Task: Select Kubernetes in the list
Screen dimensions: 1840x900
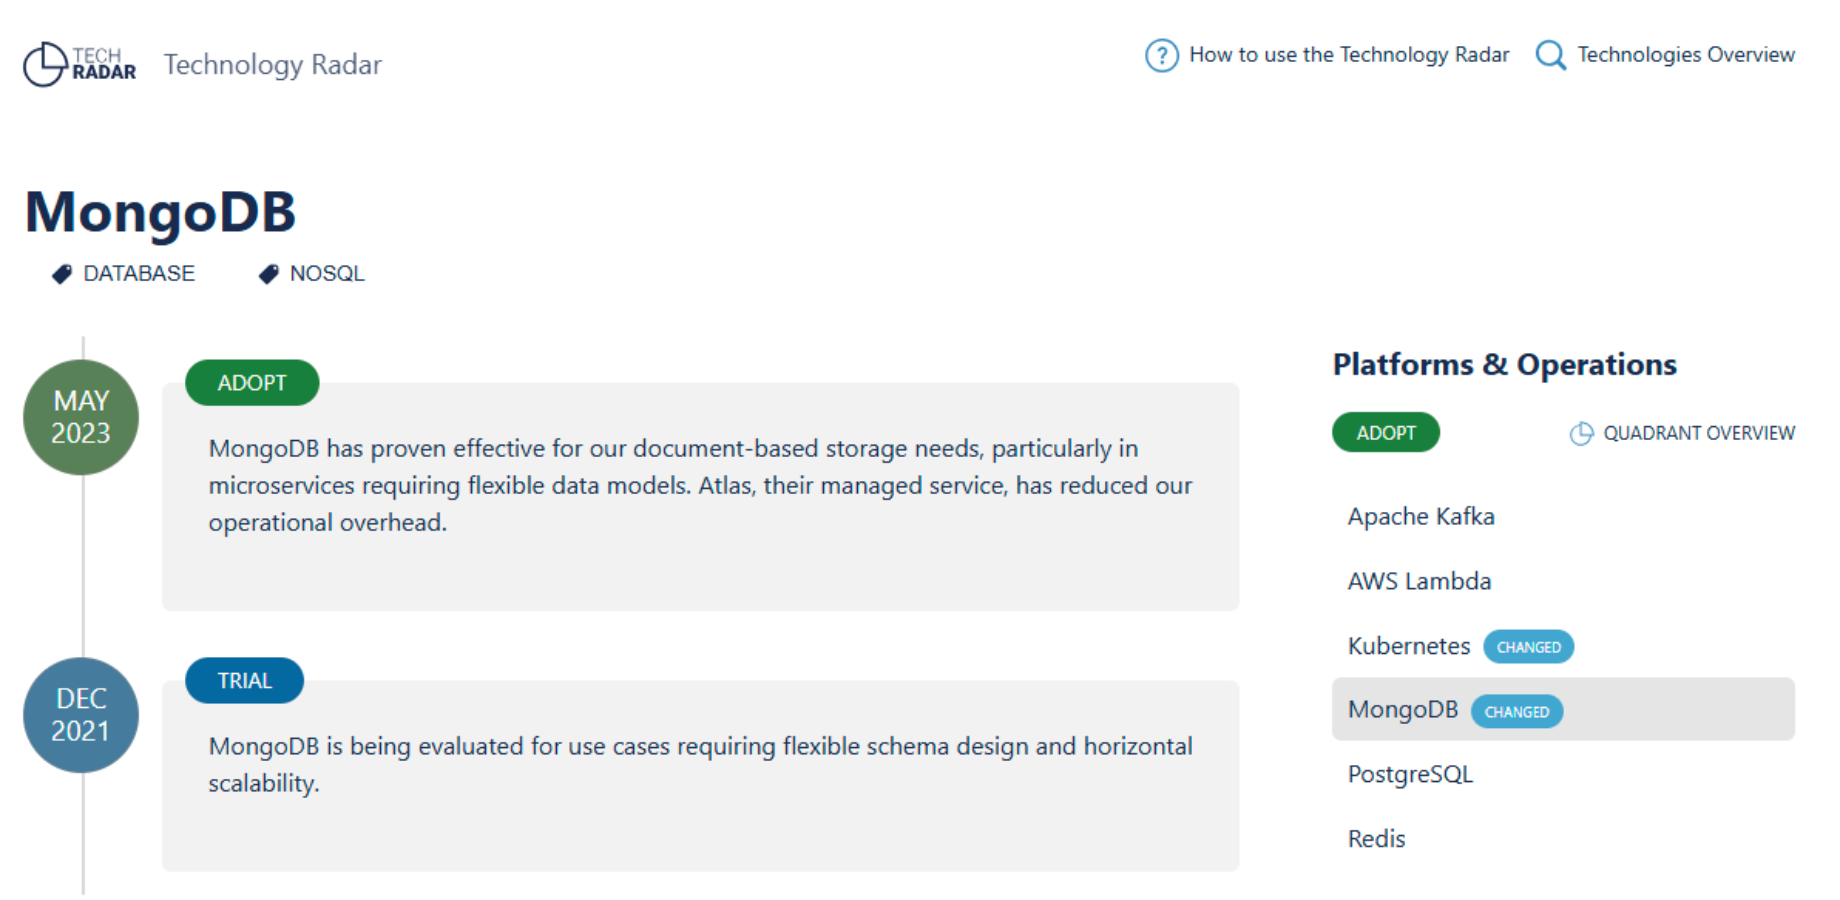Action: pyautogui.click(x=1409, y=646)
